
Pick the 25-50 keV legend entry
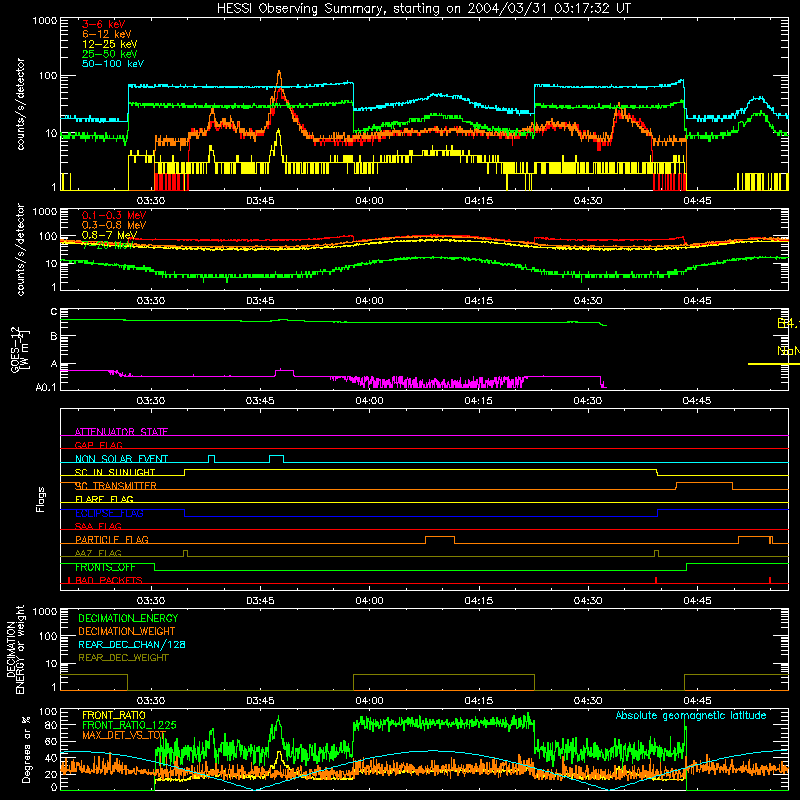tap(109, 54)
